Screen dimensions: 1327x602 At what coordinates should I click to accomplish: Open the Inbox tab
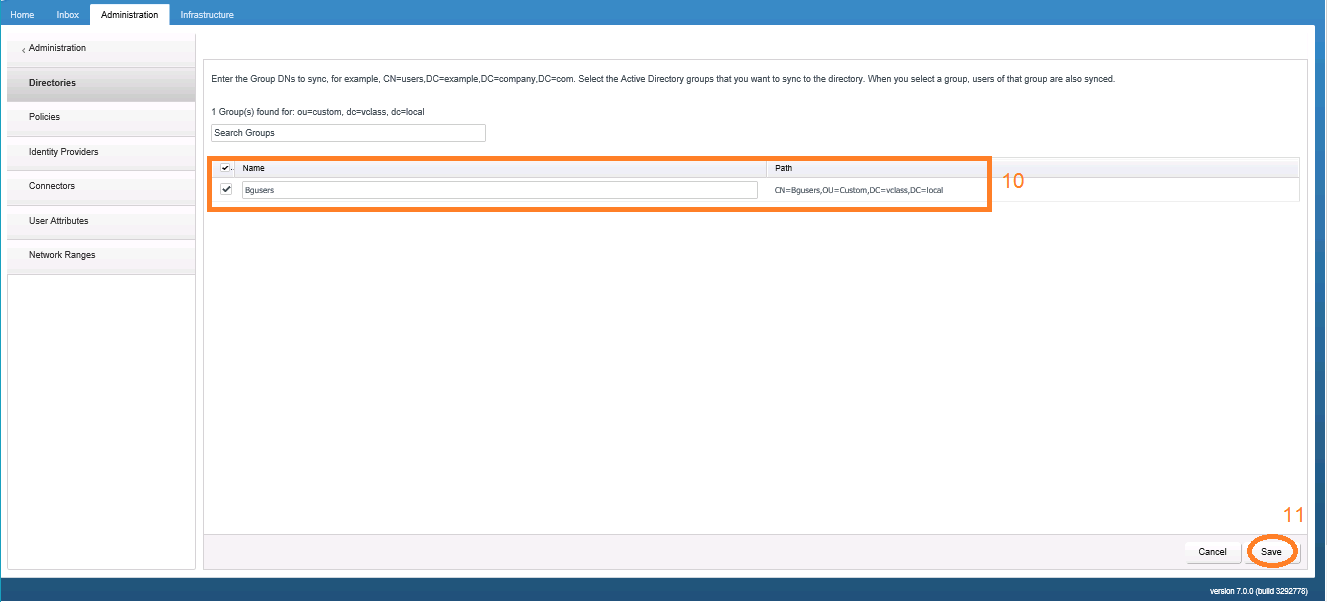coord(67,14)
